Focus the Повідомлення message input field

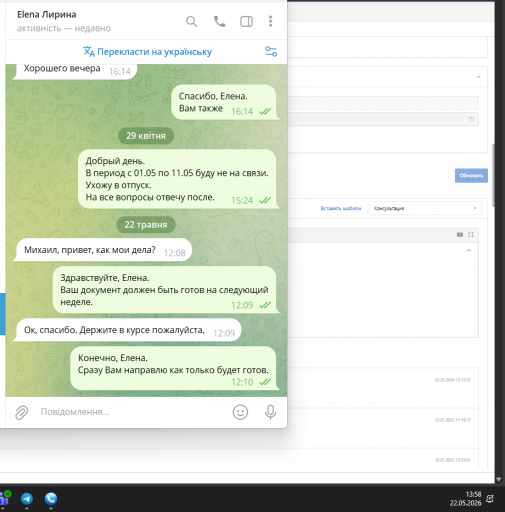click(x=133, y=412)
